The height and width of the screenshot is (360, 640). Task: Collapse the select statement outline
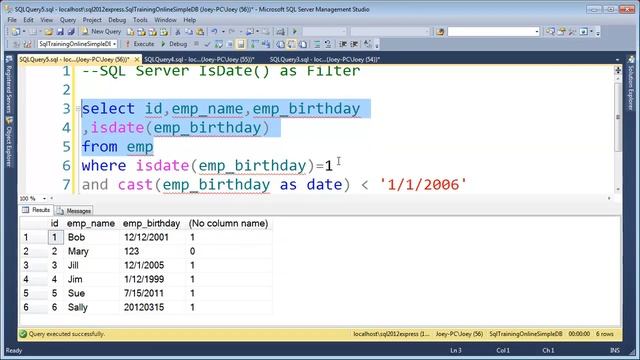(x=78, y=109)
